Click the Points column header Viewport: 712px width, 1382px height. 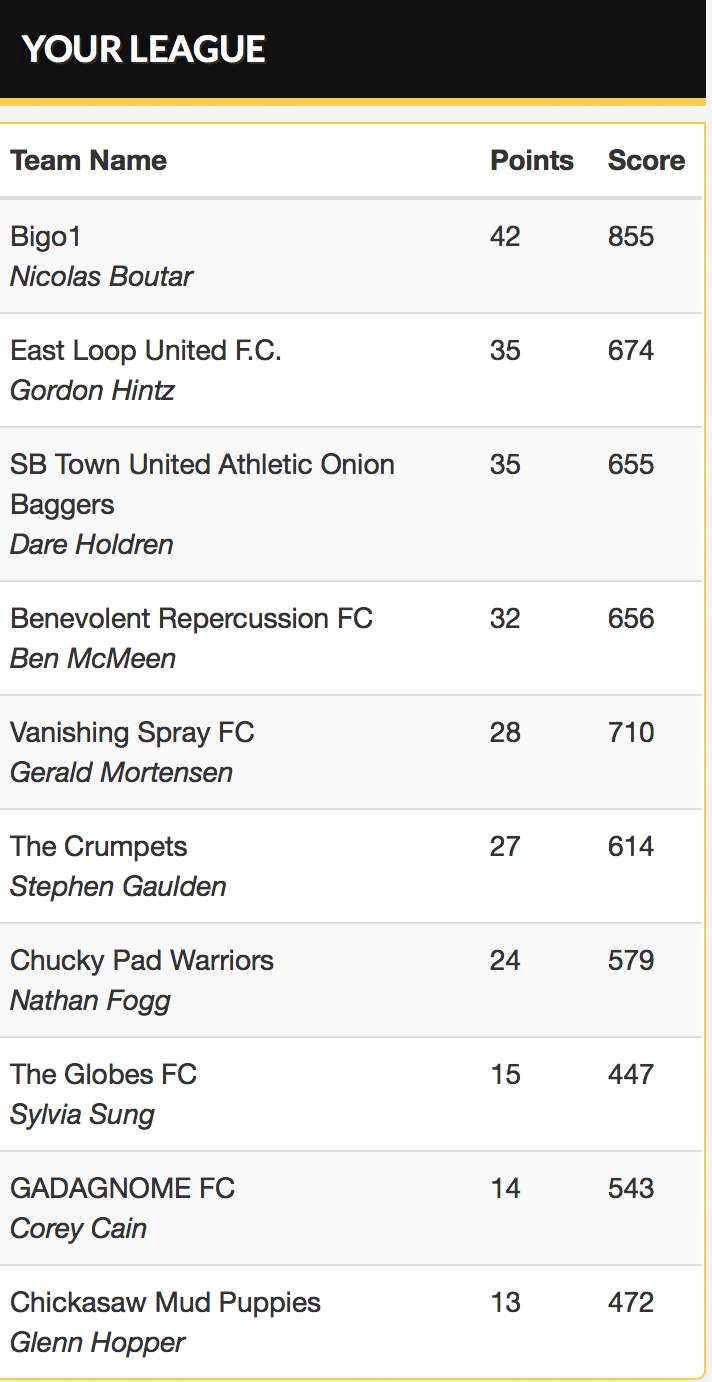(532, 160)
